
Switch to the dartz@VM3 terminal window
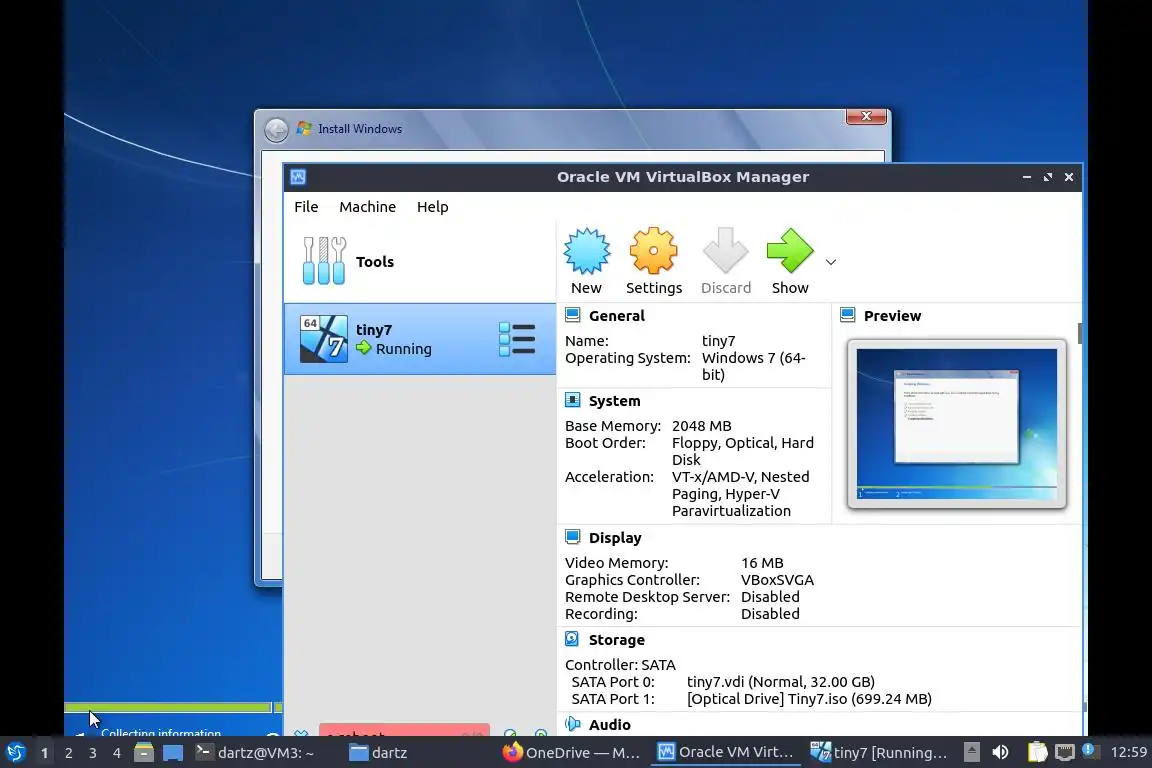pos(255,753)
